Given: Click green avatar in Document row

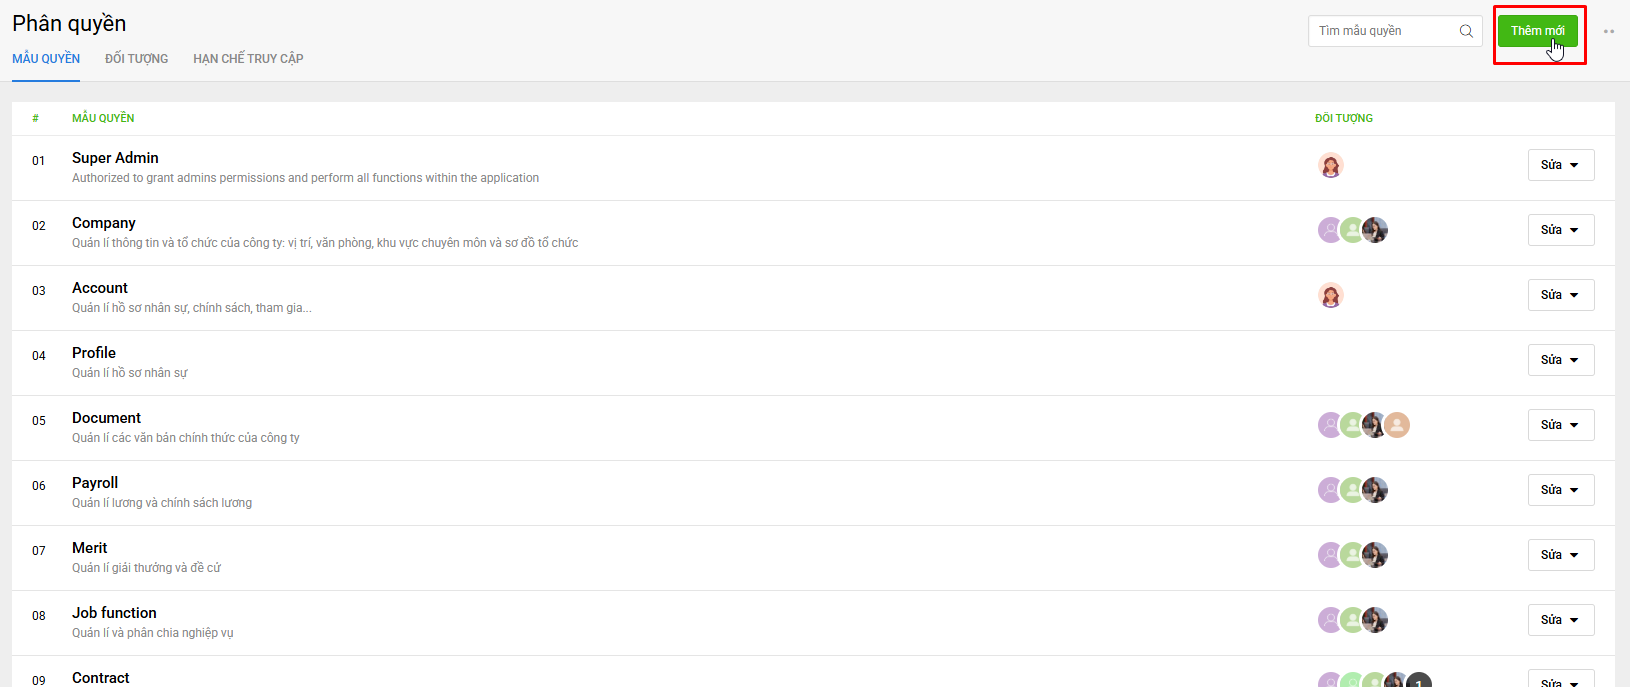Looking at the screenshot, I should coord(1351,425).
